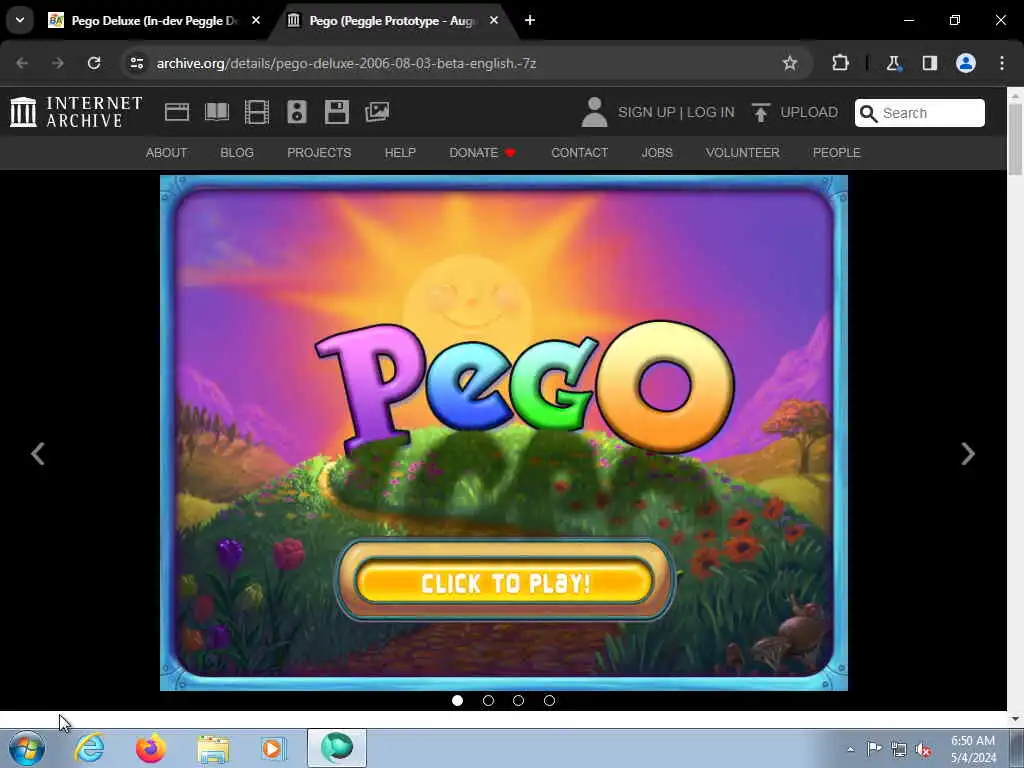The width and height of the screenshot is (1024, 768).
Task: Open the Web archive icon
Action: tap(177, 112)
